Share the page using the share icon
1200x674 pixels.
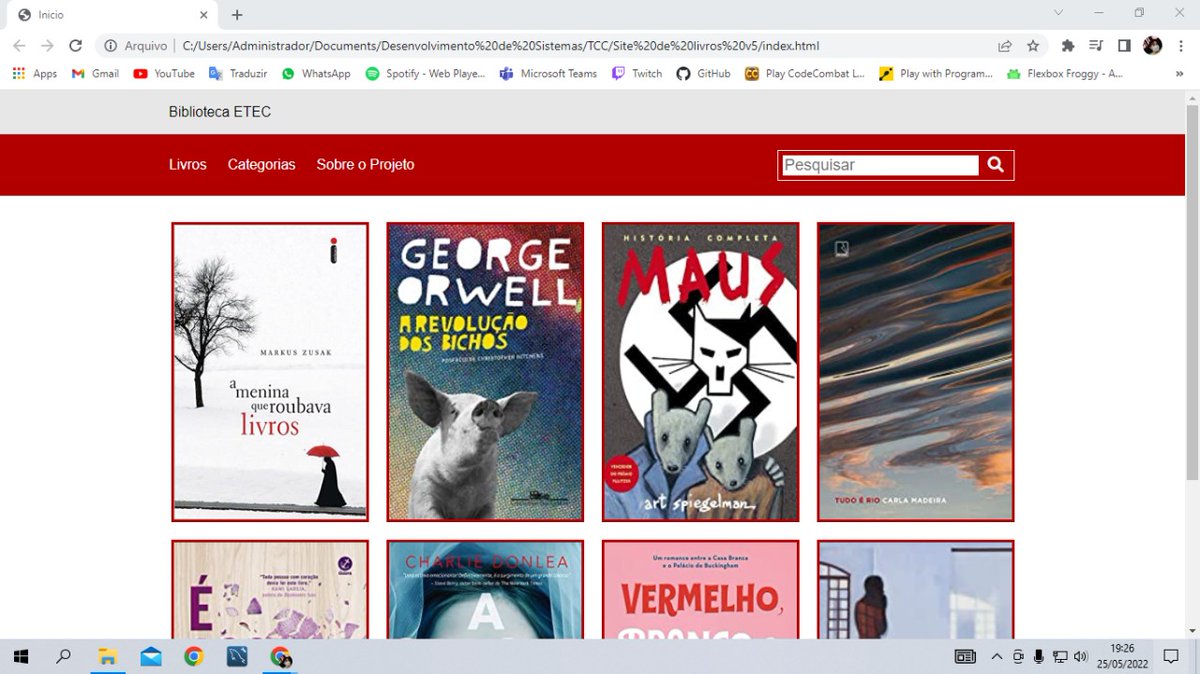click(x=1003, y=45)
